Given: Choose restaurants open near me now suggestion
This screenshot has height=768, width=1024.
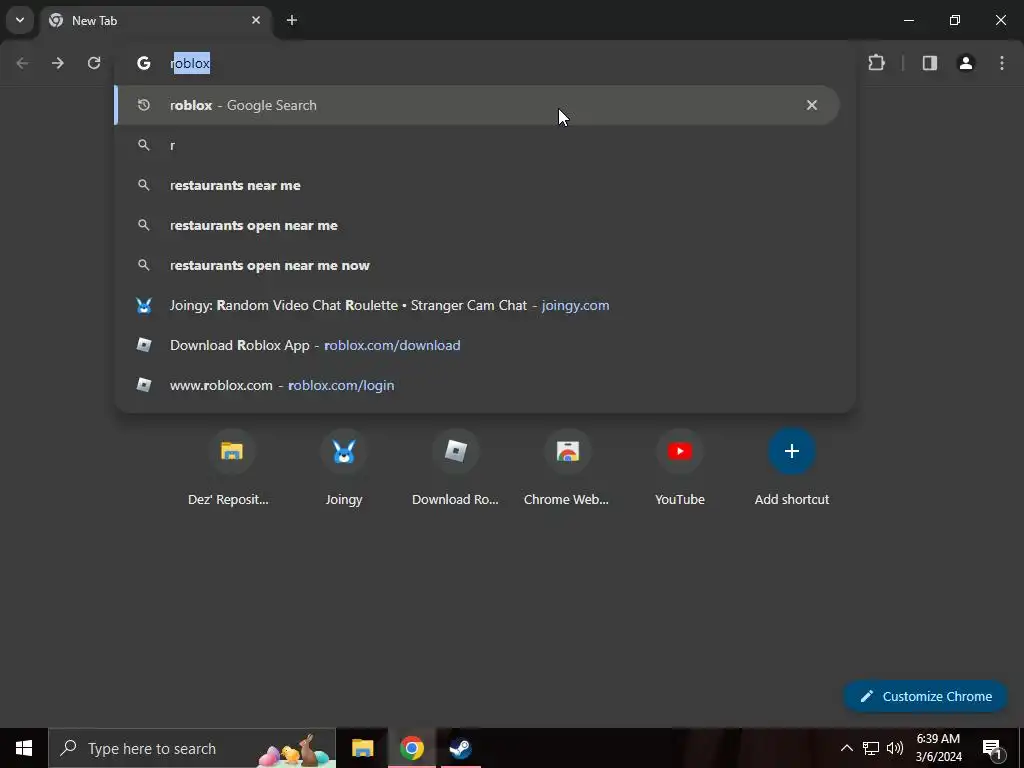Looking at the screenshot, I should pos(477,265).
